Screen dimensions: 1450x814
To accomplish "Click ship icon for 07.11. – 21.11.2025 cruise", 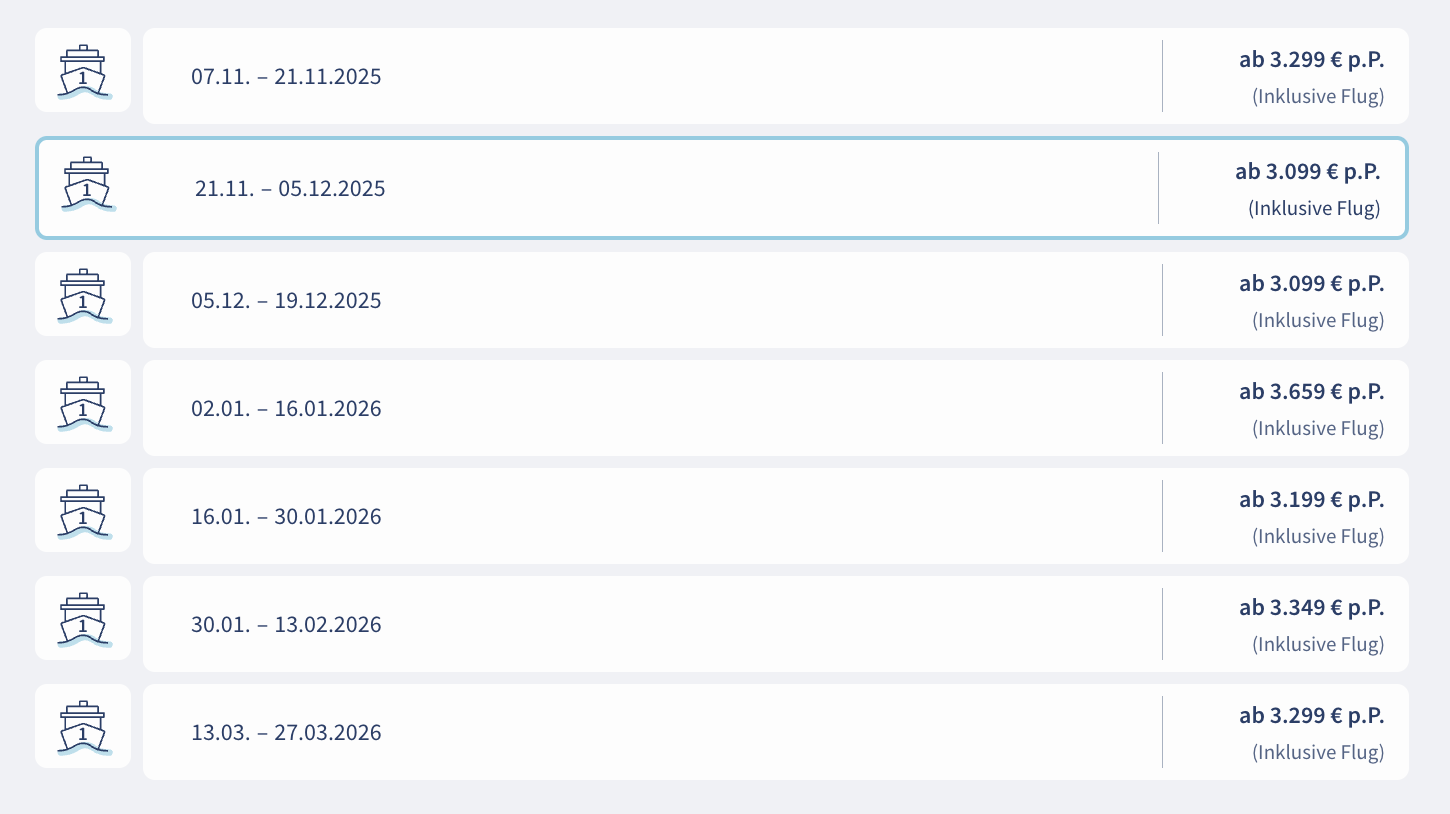I will click(83, 71).
